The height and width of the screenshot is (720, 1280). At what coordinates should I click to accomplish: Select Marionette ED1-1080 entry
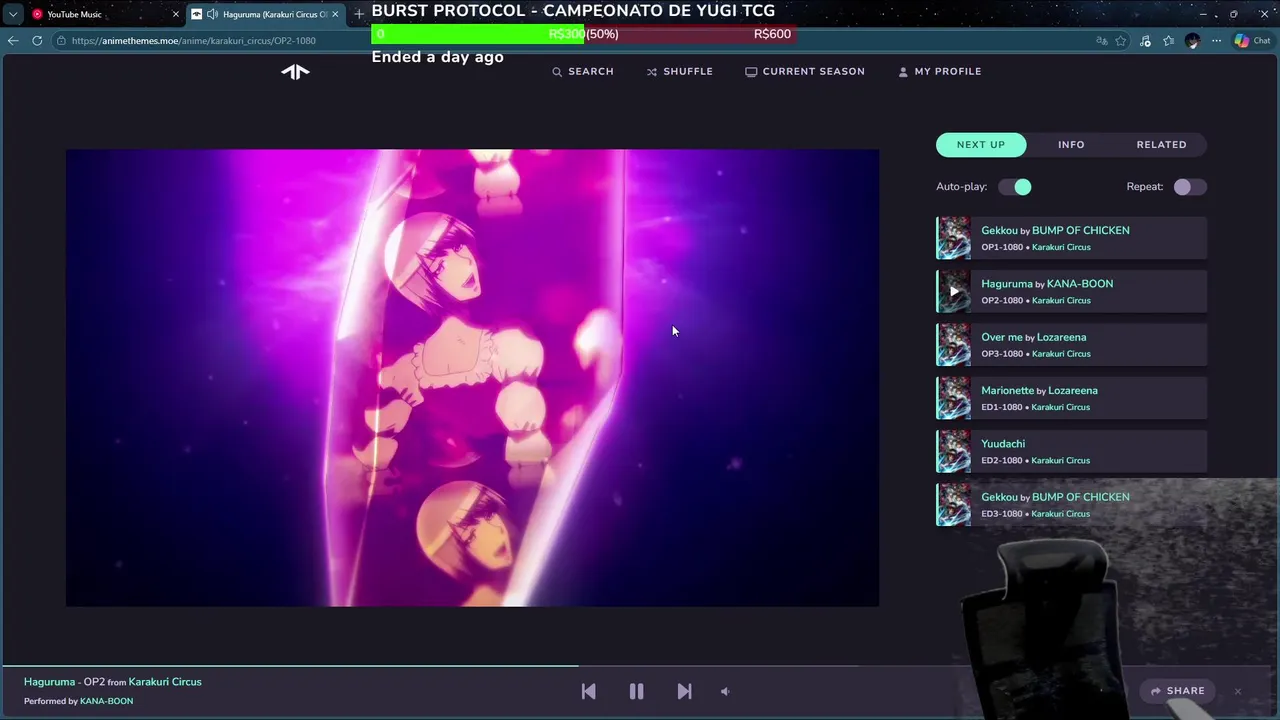tap(1071, 398)
